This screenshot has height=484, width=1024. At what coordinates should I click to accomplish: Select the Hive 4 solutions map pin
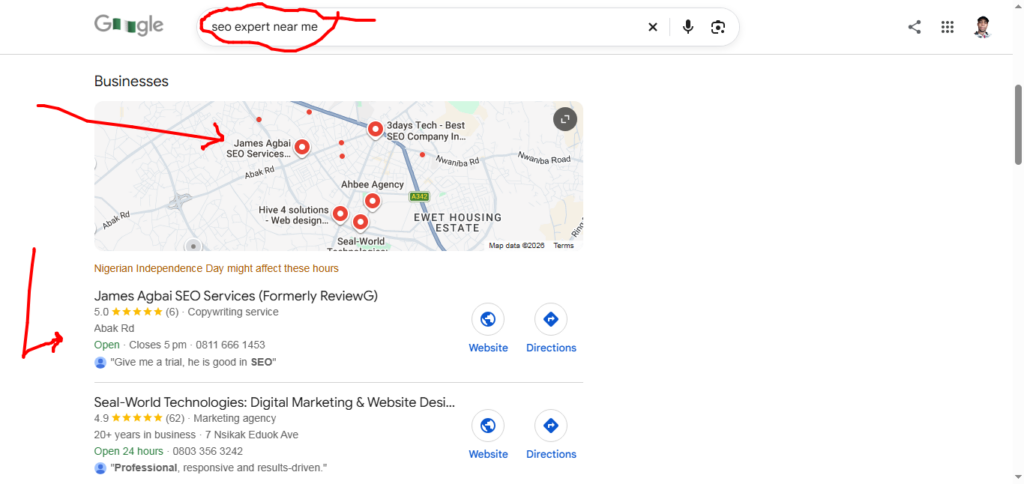(x=340, y=214)
